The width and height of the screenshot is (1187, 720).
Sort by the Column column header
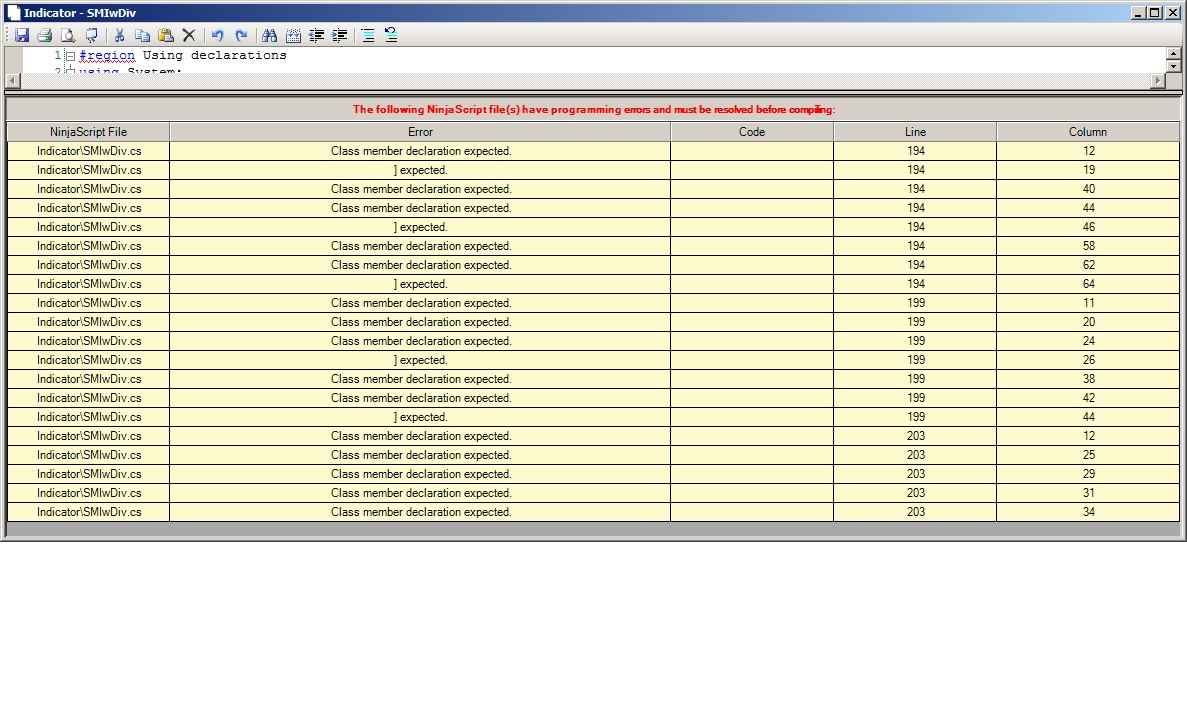pyautogui.click(x=1088, y=132)
